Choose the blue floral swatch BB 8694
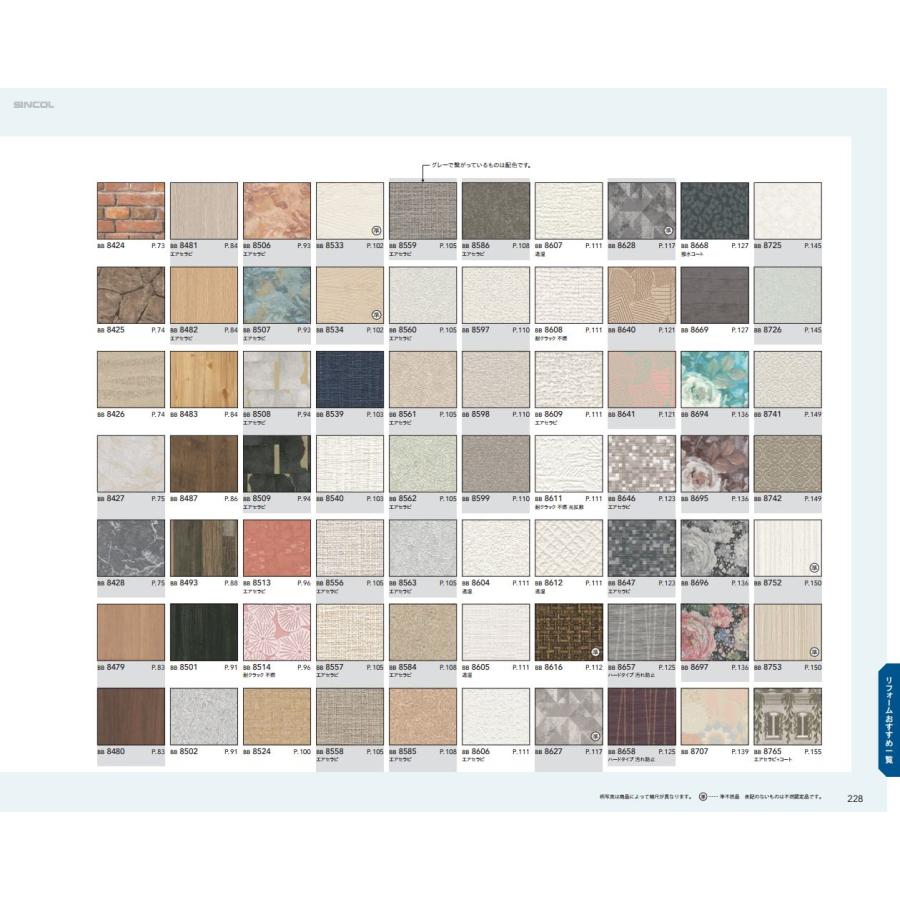Viewport: 900px width, 900px height. 715,379
